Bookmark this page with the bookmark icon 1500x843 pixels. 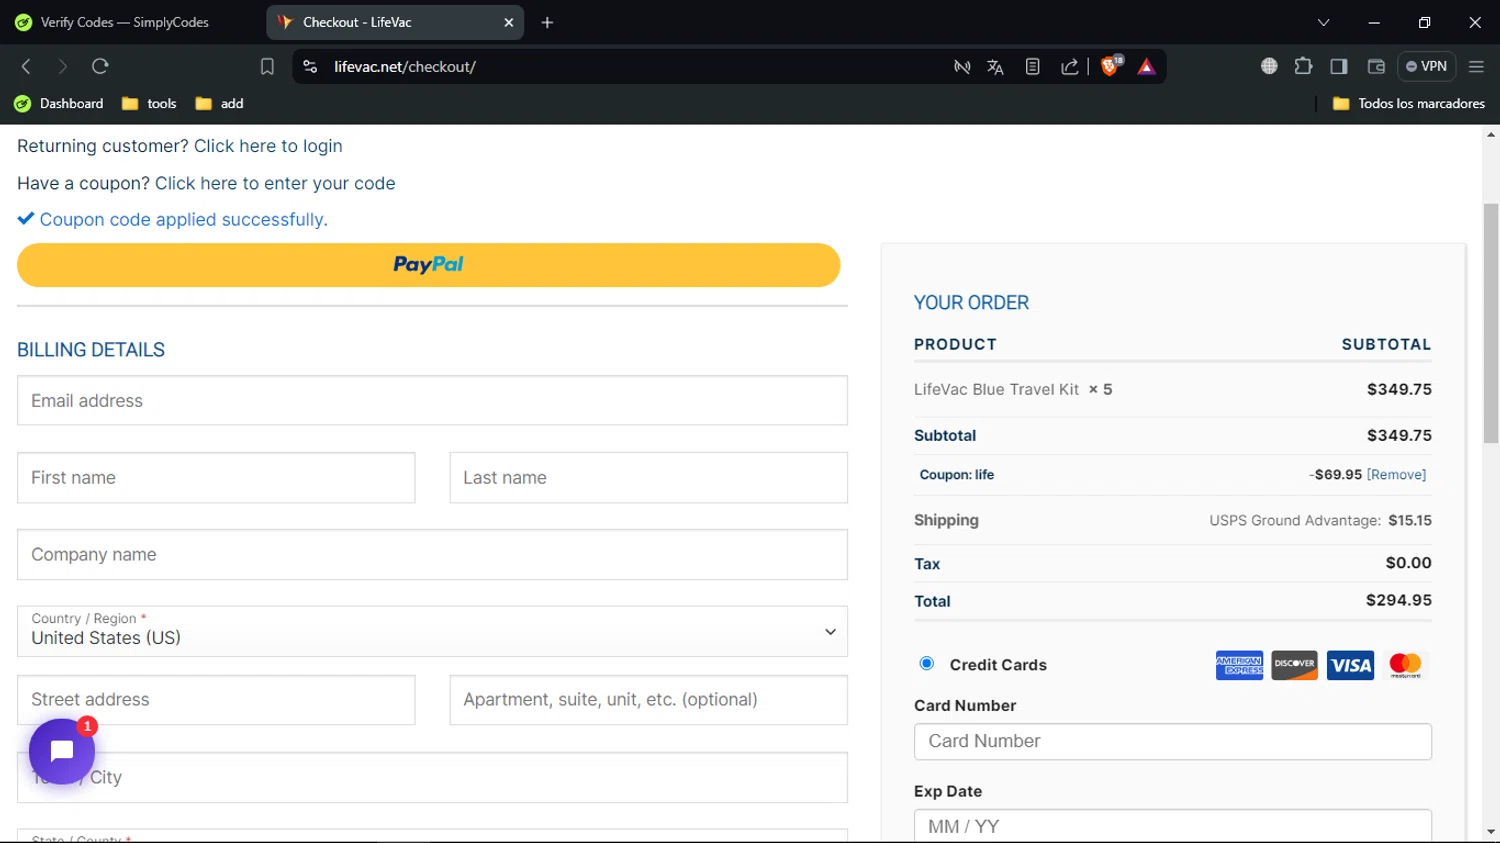[x=267, y=66]
